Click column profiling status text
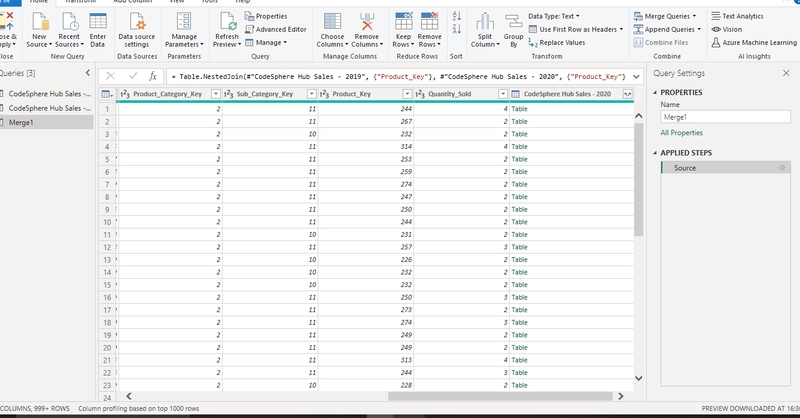800x418 pixels. click(139, 408)
